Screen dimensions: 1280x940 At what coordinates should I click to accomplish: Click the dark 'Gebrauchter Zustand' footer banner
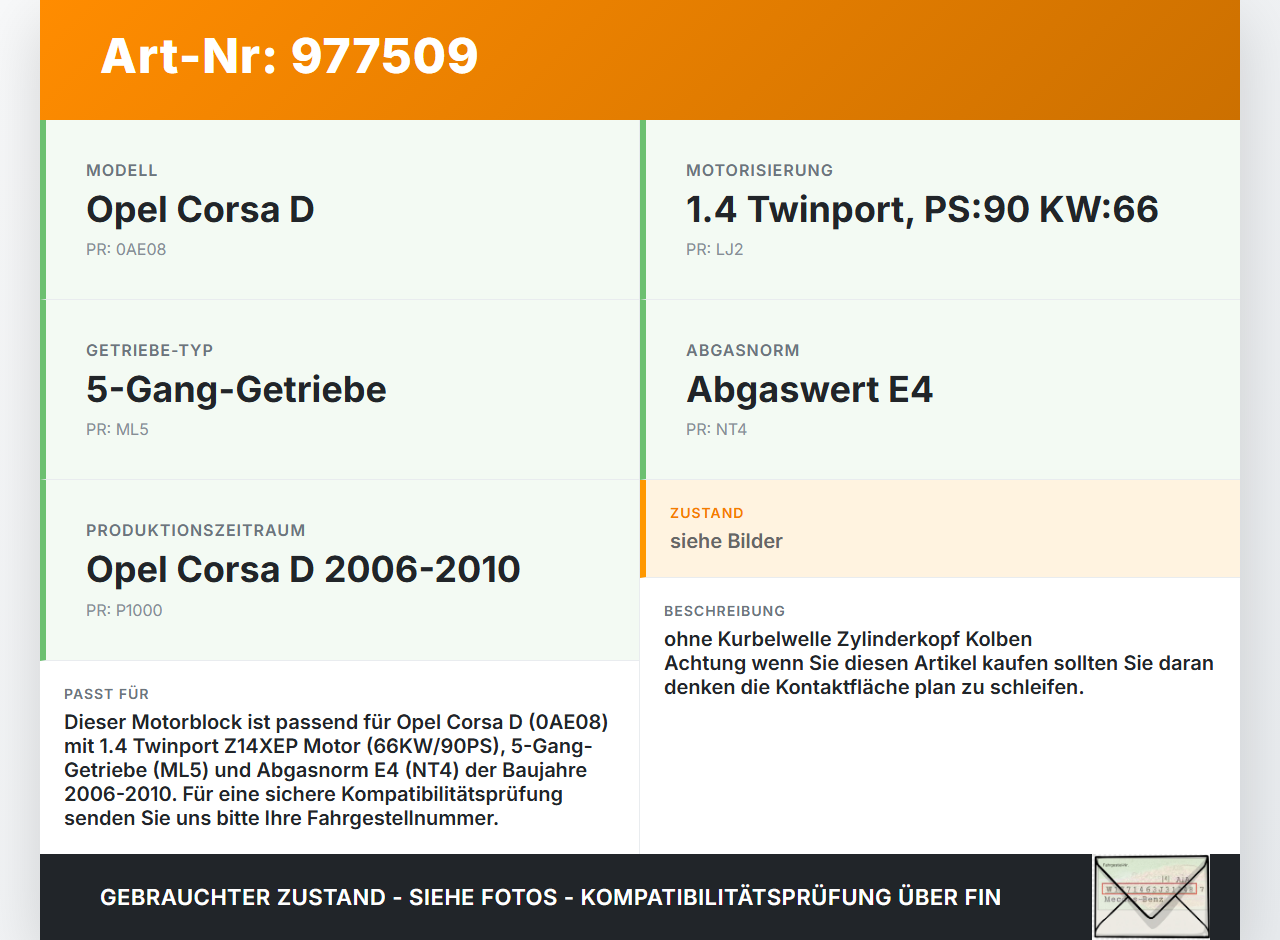point(550,897)
